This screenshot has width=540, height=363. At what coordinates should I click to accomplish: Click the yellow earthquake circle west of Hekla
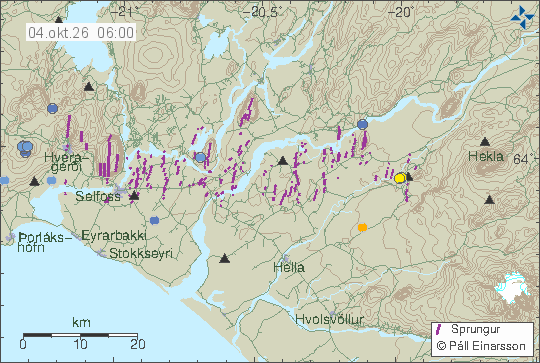pos(400,178)
